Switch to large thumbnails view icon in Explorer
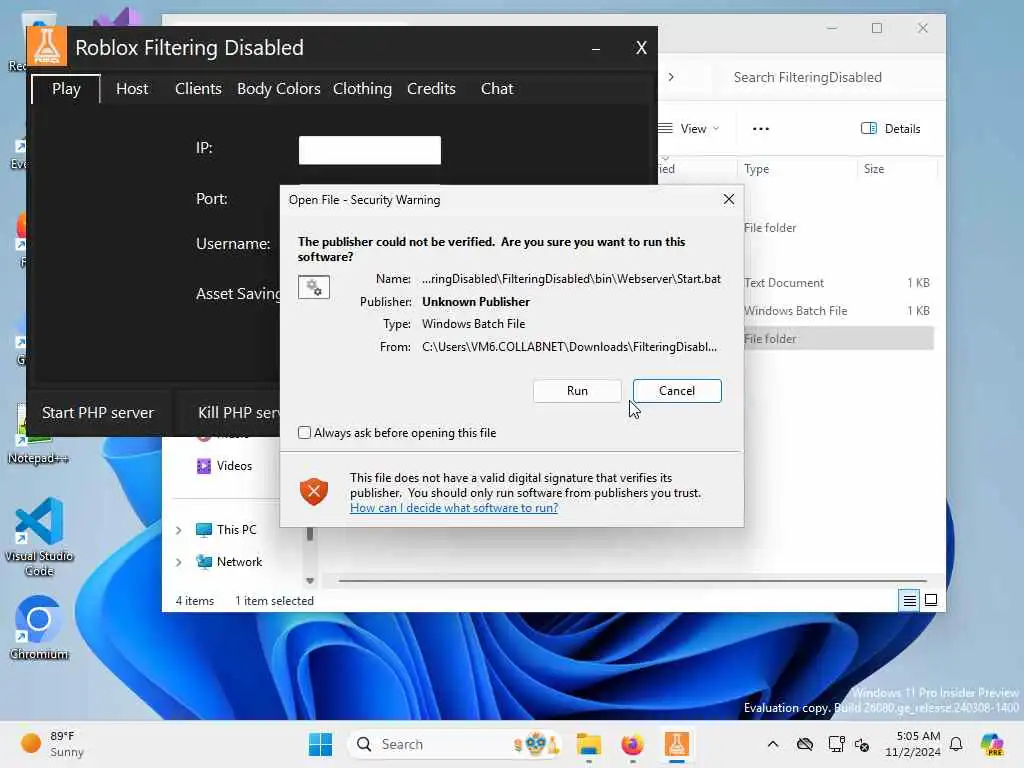The image size is (1024, 768). (x=931, y=600)
